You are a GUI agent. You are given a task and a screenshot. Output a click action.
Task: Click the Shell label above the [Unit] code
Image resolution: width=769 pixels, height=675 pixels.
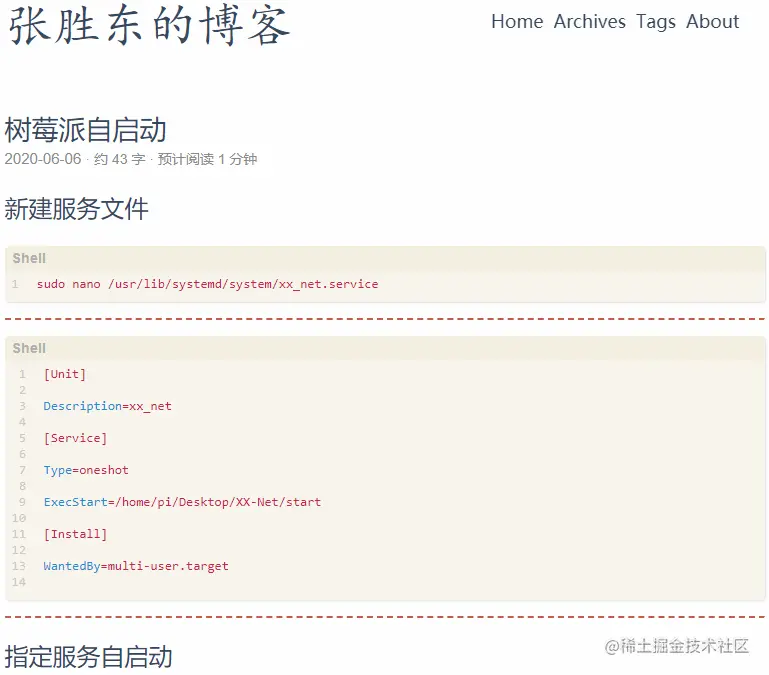(29, 348)
